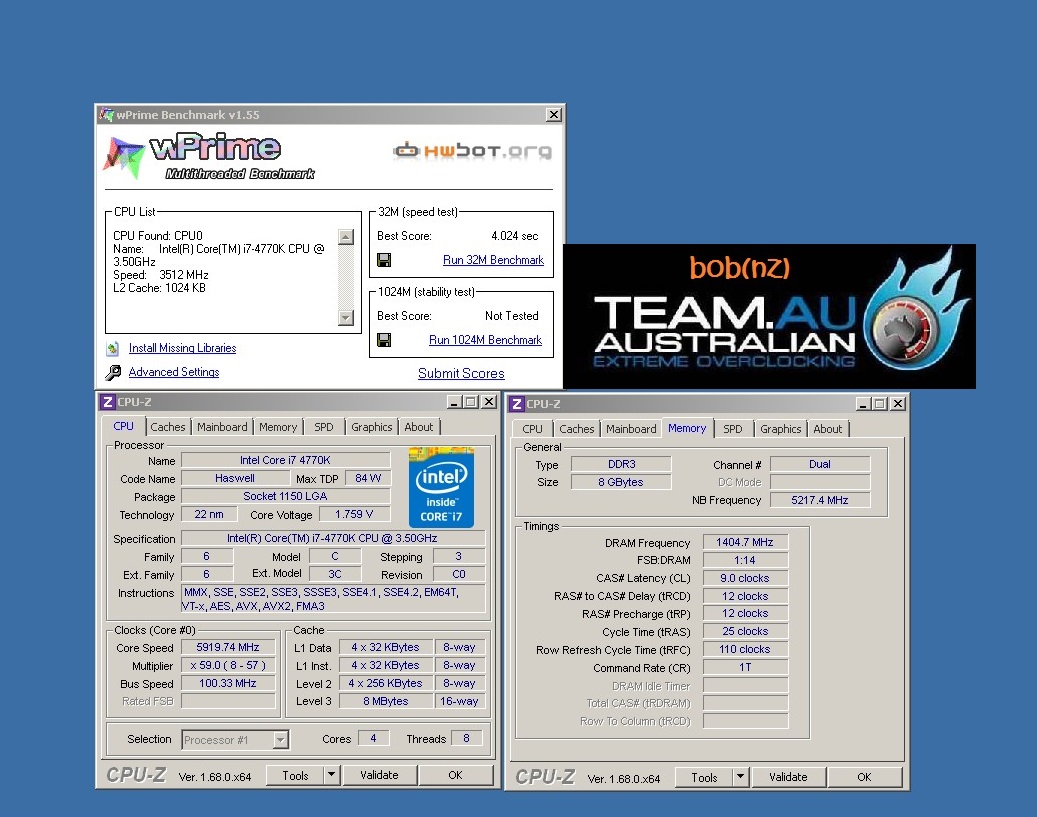Click OK in right CPU-Z window

(x=864, y=777)
